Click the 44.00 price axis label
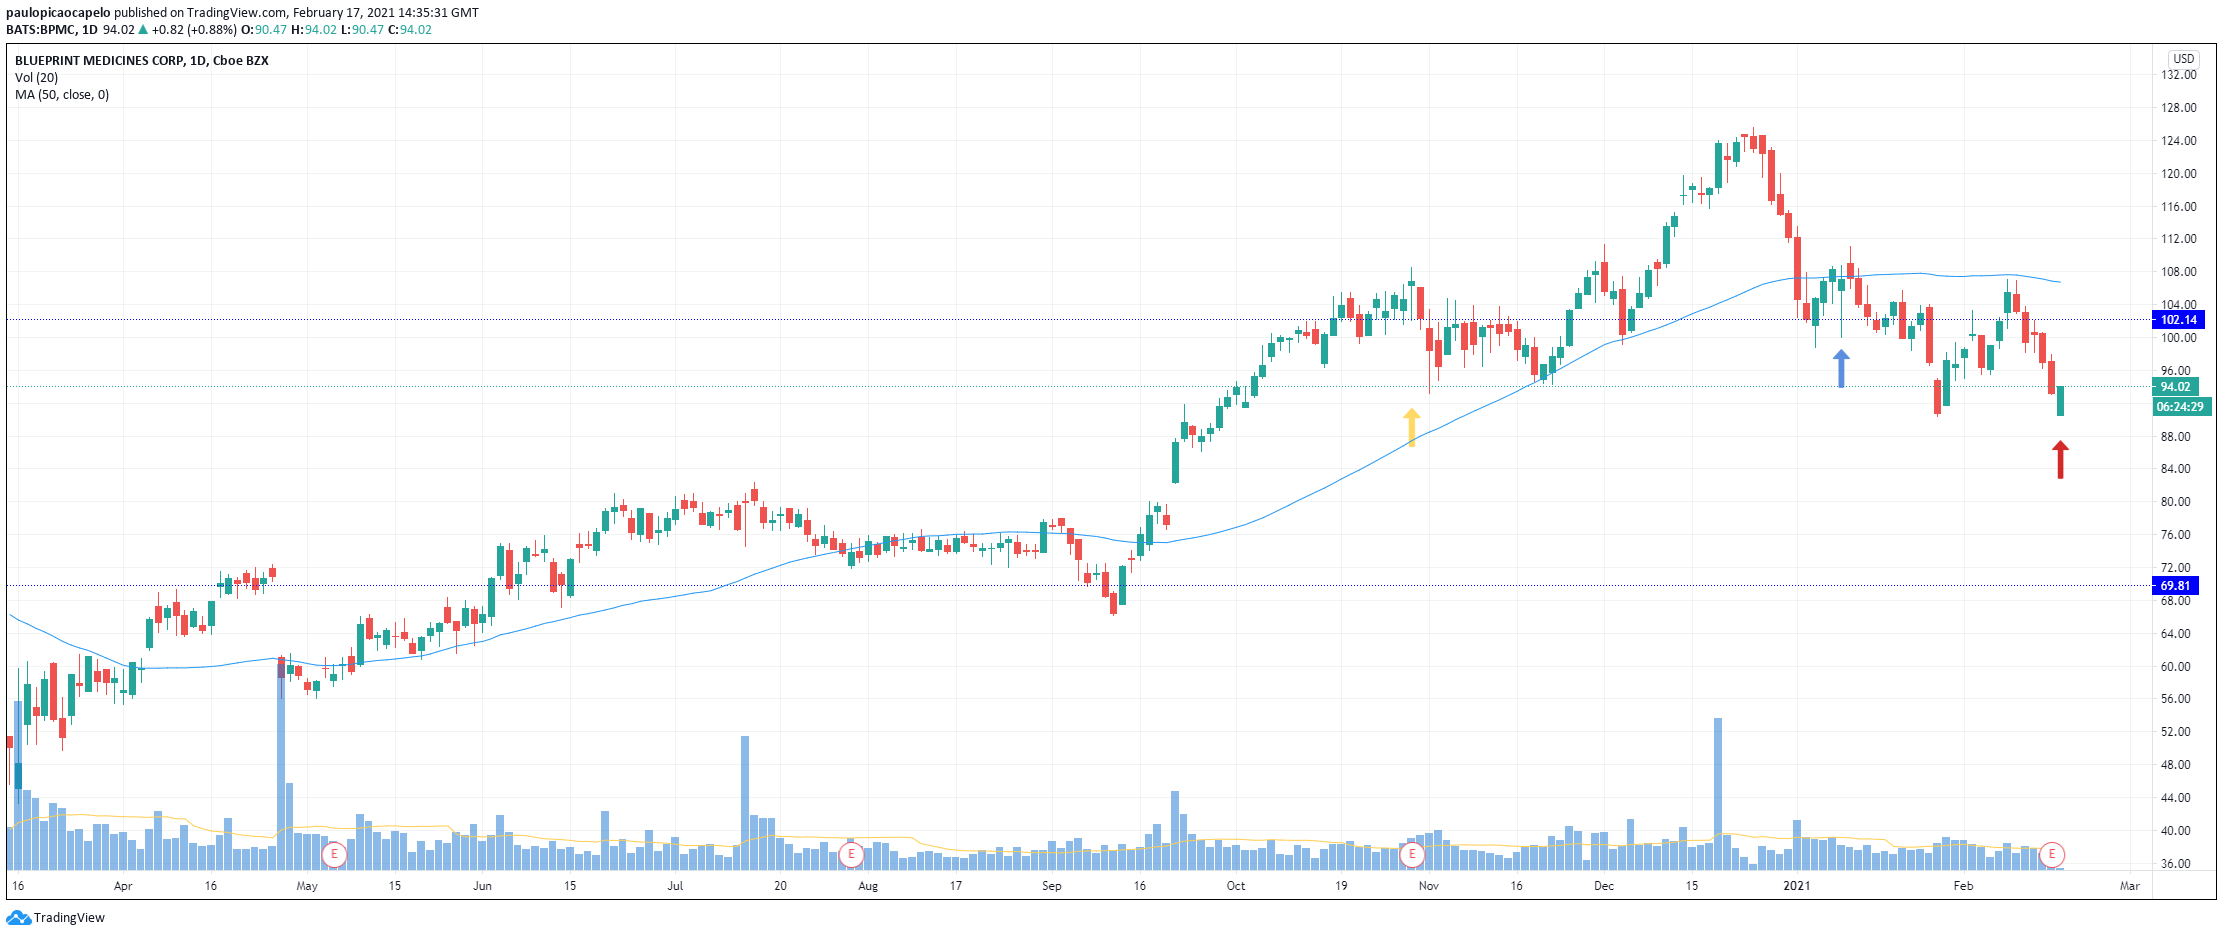The image size is (2223, 936). coord(2175,798)
